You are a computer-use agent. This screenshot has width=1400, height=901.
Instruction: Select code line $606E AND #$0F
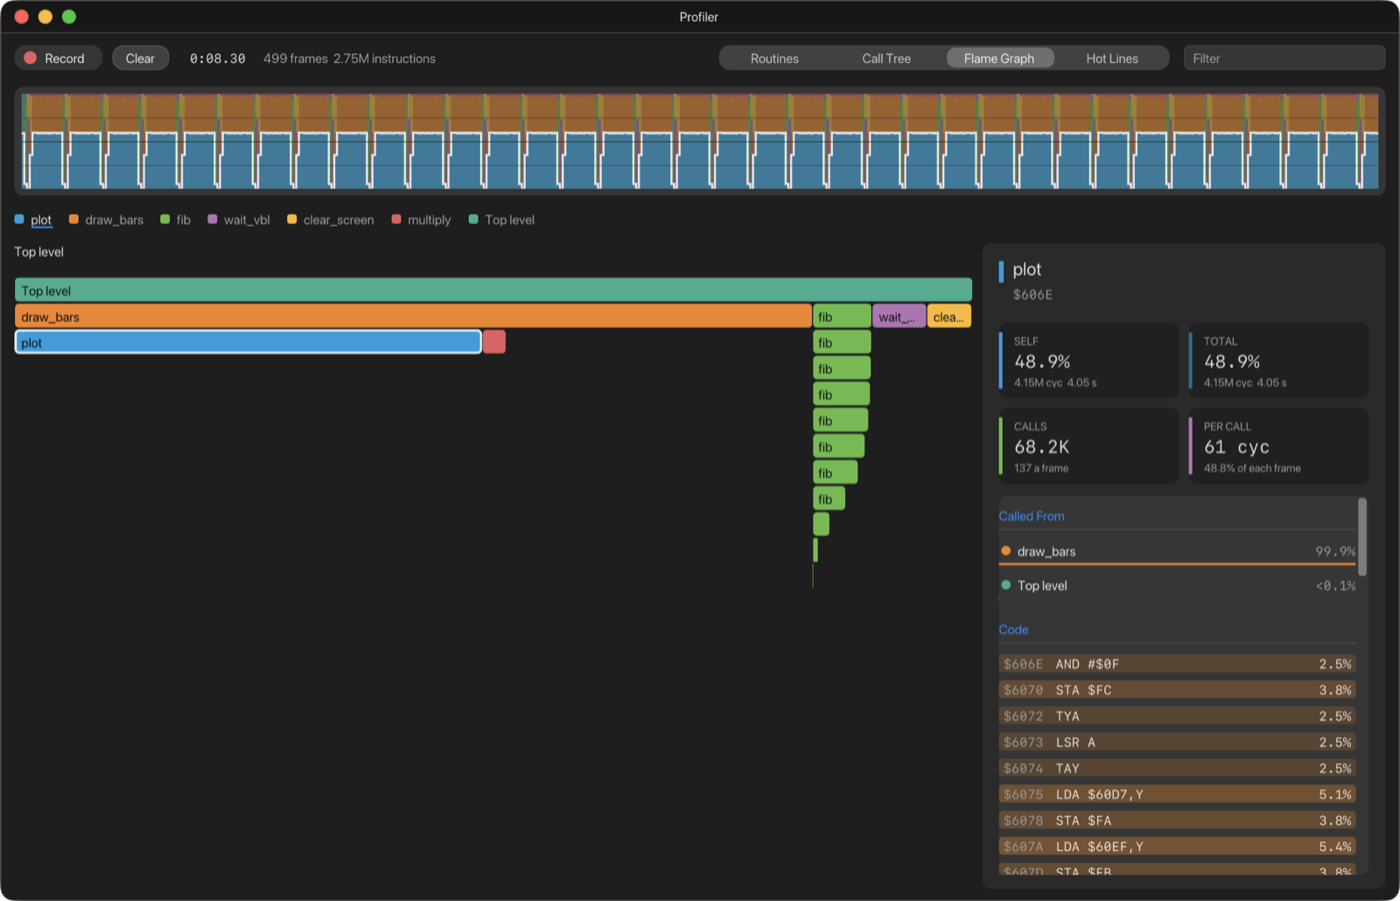[1178, 664]
